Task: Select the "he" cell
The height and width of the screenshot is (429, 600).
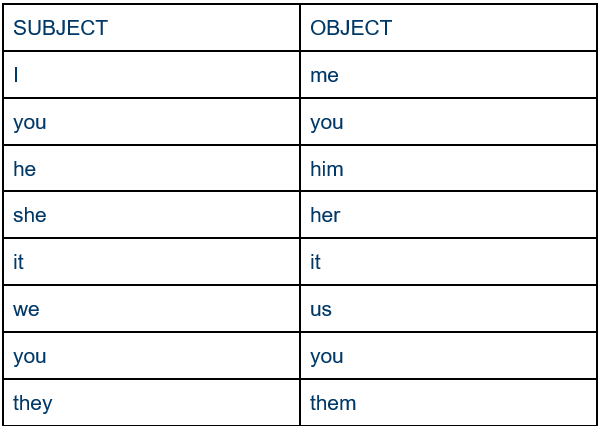Action: point(152,168)
